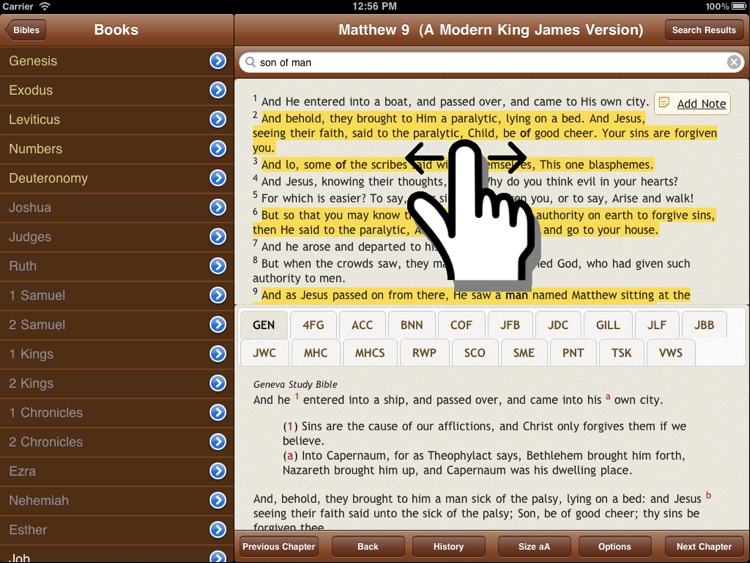The height and width of the screenshot is (563, 750).
Task: Tap the blue arrow beside 1 Chronicles
Action: coord(218,412)
